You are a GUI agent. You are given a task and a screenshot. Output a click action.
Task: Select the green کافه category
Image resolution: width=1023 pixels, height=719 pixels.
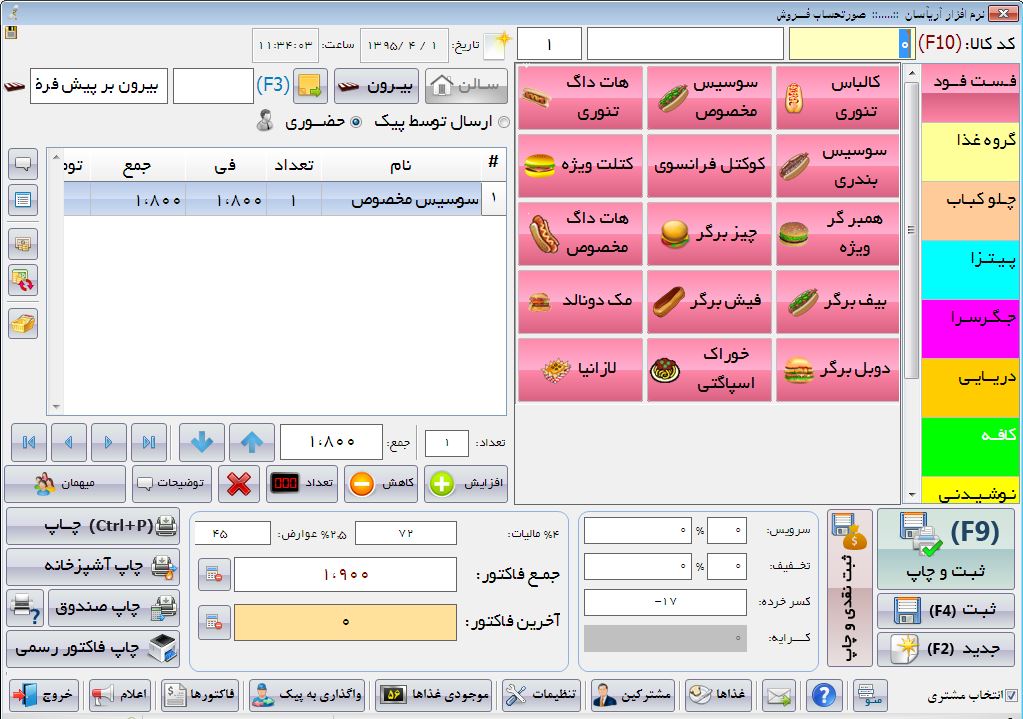coord(970,447)
